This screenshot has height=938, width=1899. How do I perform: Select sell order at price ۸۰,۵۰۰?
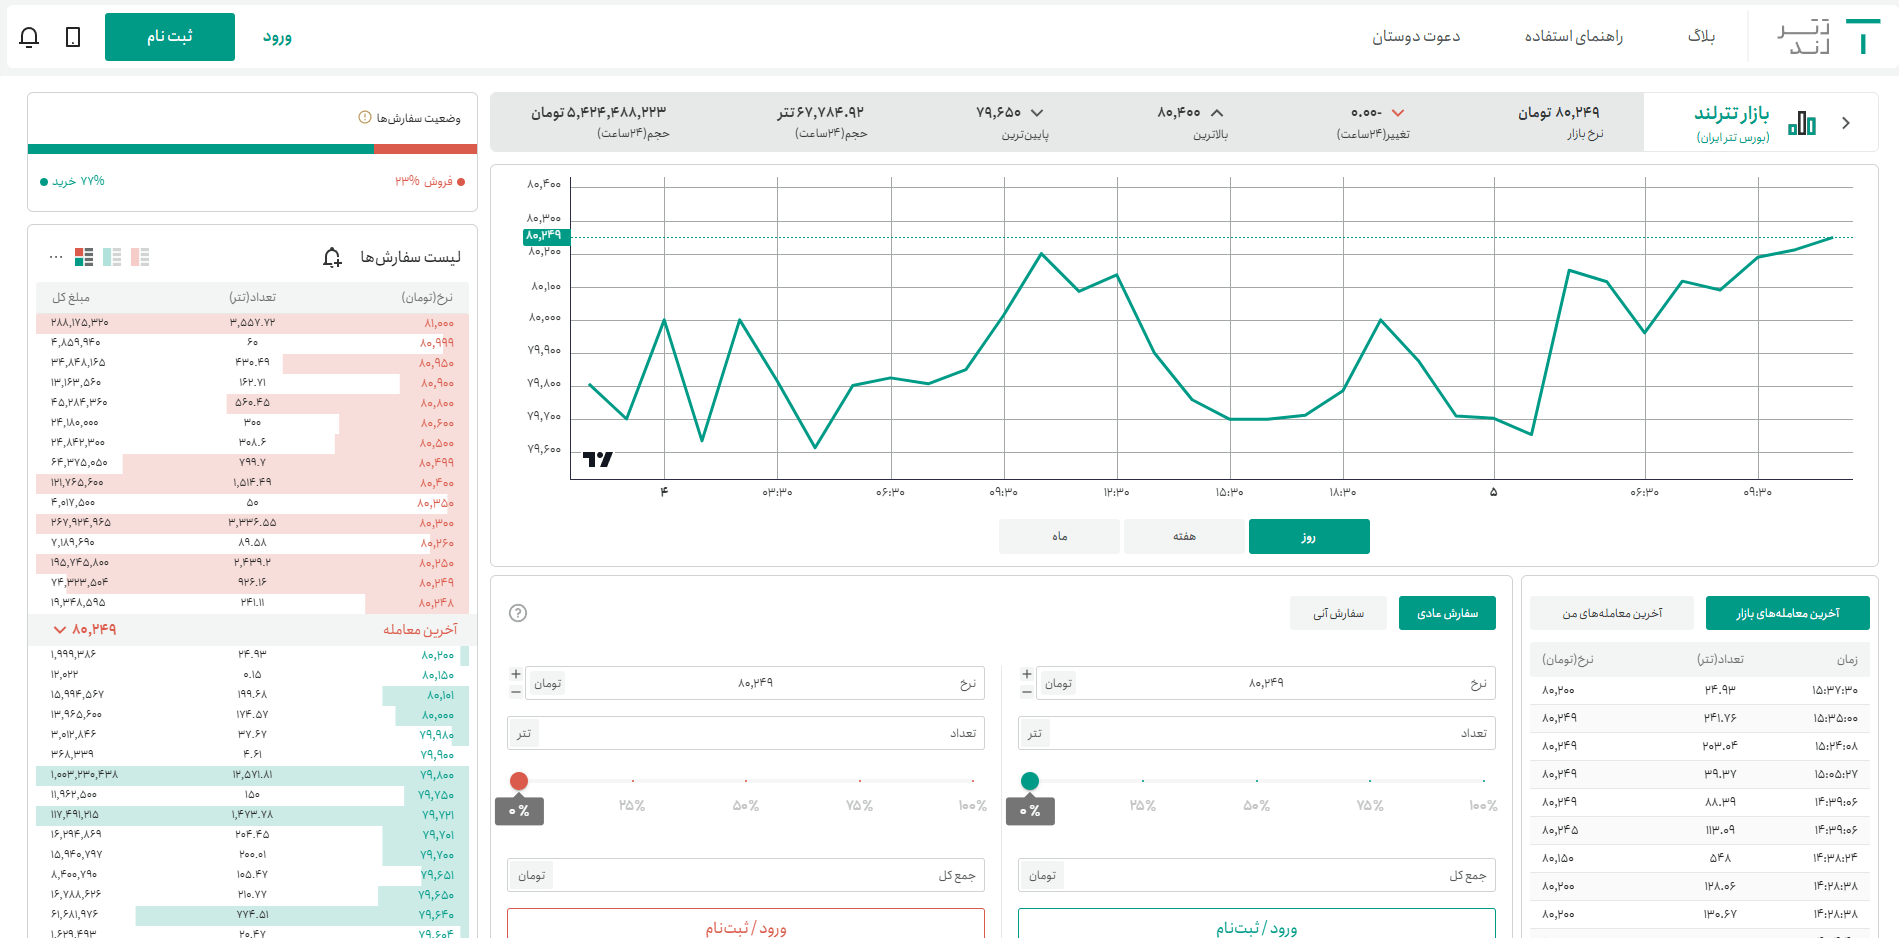click(252, 443)
